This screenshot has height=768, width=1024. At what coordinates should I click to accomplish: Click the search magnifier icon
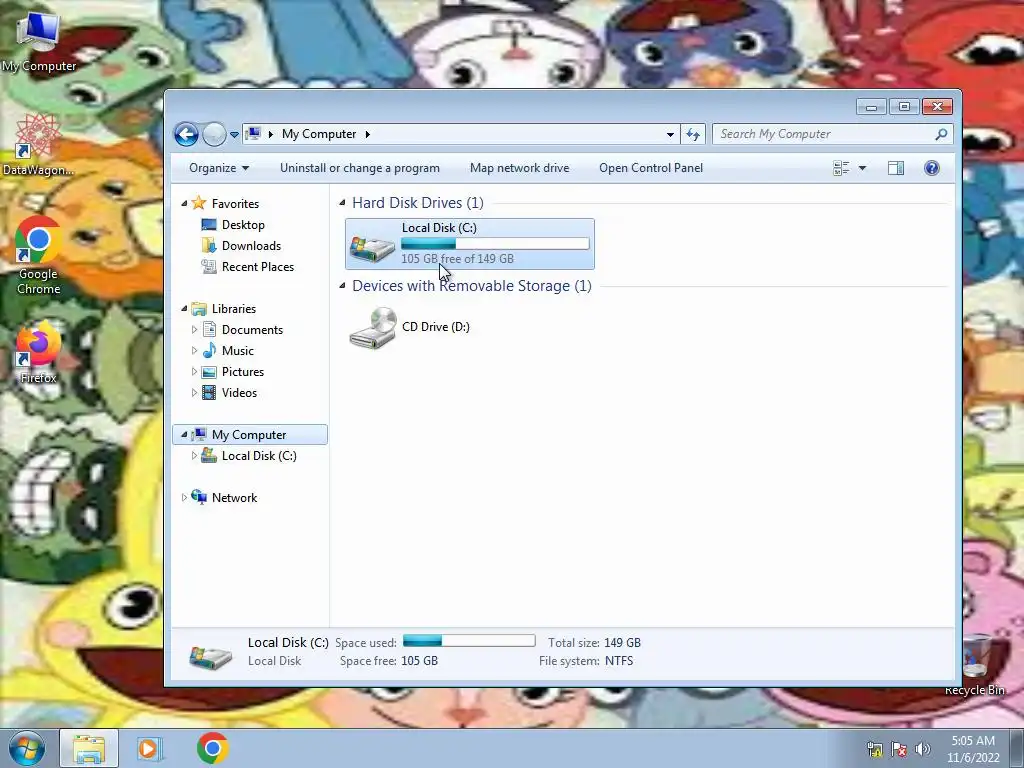click(x=941, y=134)
